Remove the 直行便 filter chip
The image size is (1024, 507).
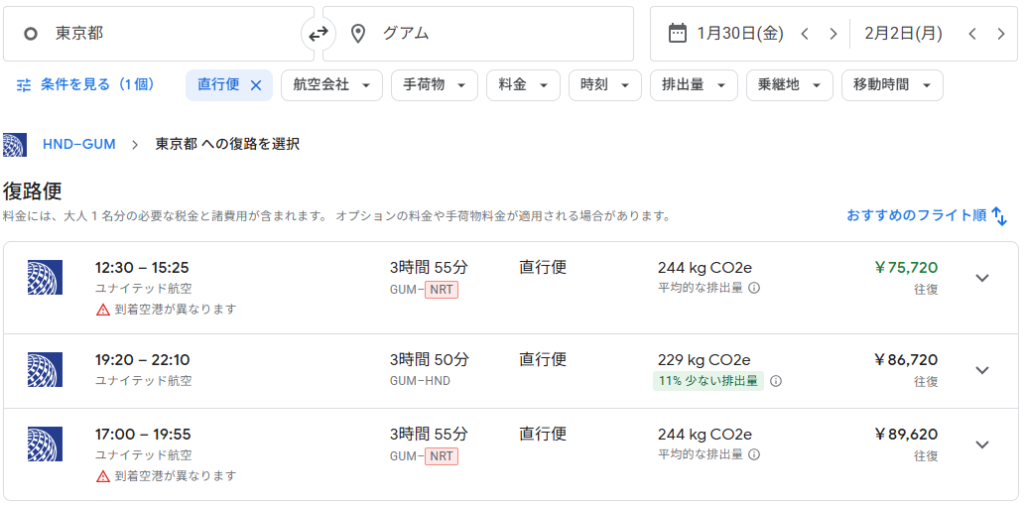[x=256, y=85]
